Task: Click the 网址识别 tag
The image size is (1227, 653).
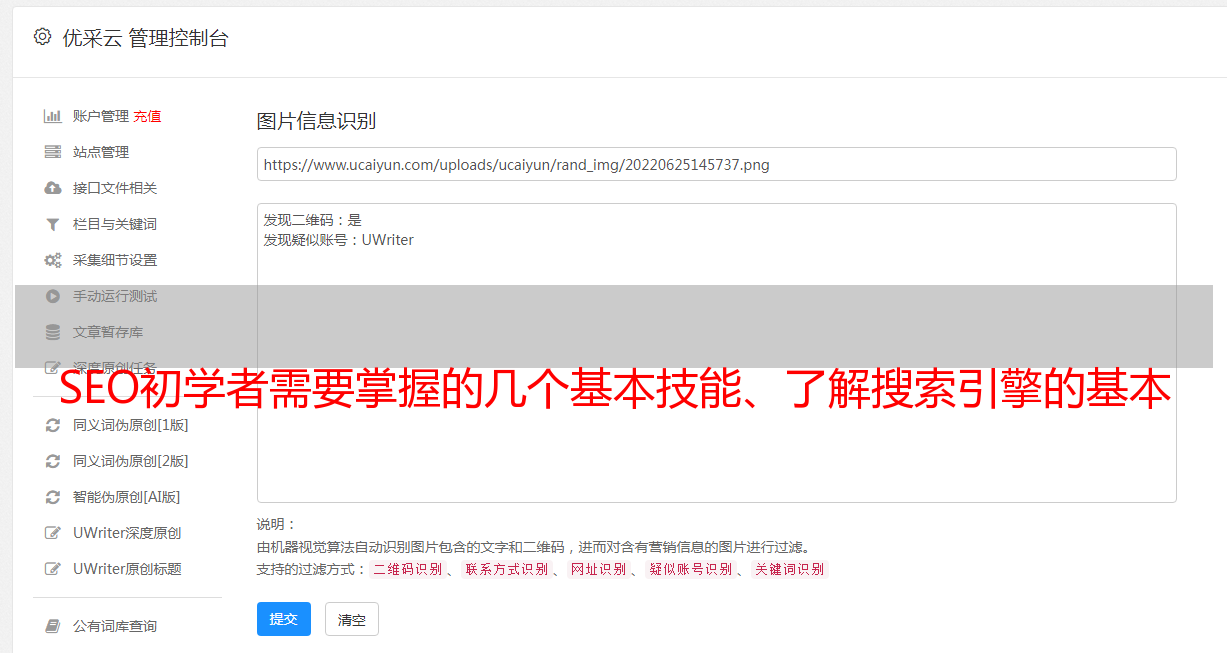Action: pos(598,569)
